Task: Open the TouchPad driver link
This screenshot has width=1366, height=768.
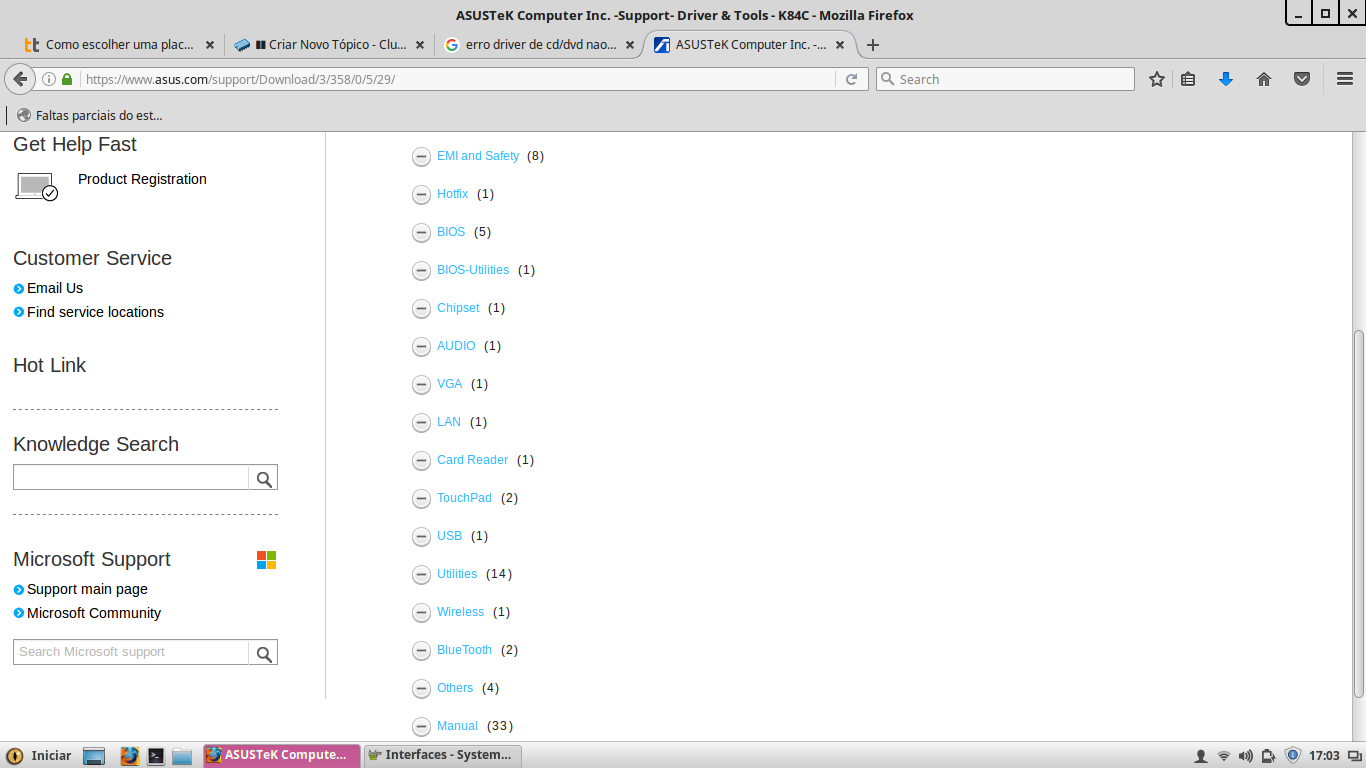Action: 464,498
